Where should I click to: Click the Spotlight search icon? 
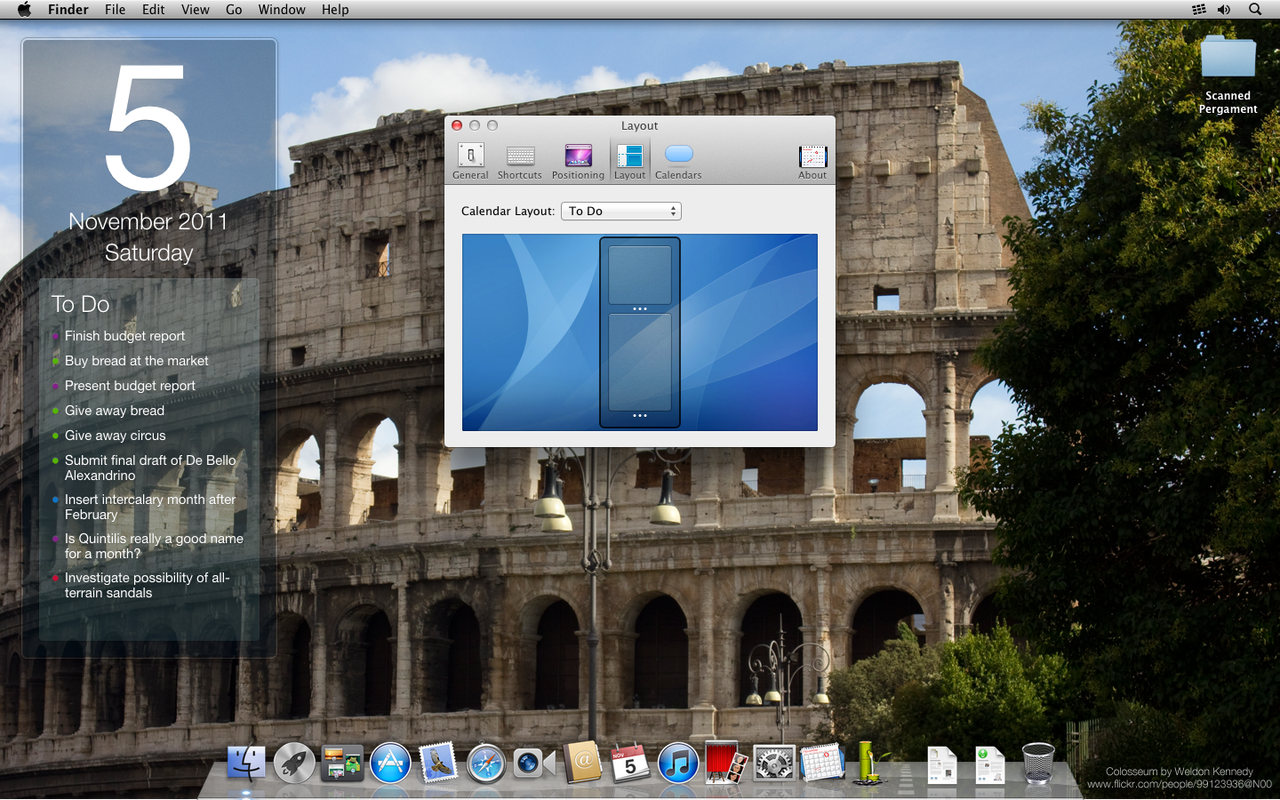coord(1255,9)
